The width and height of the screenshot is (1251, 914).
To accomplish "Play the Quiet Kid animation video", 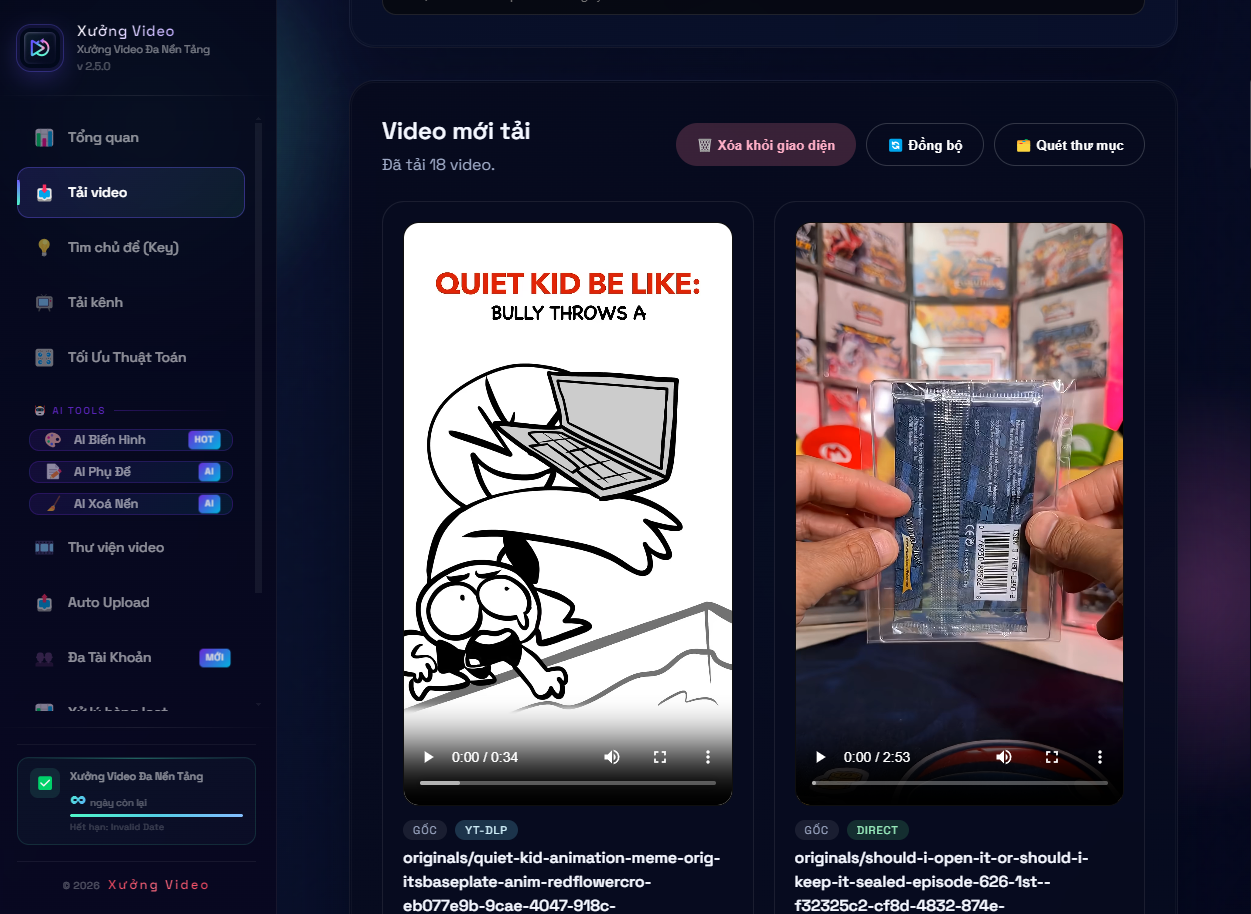I will 428,757.
